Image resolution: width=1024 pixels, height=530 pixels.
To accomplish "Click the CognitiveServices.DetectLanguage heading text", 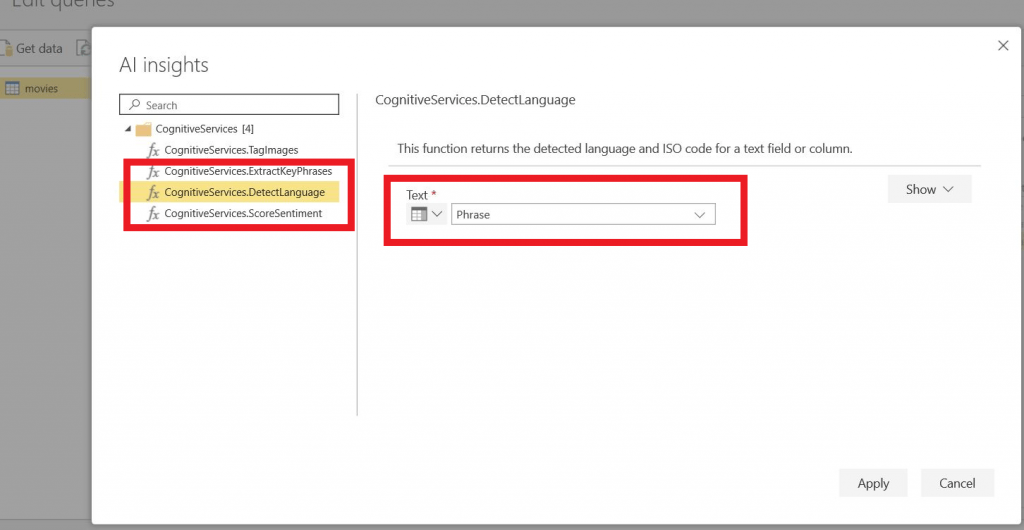I will pyautogui.click(x=475, y=100).
